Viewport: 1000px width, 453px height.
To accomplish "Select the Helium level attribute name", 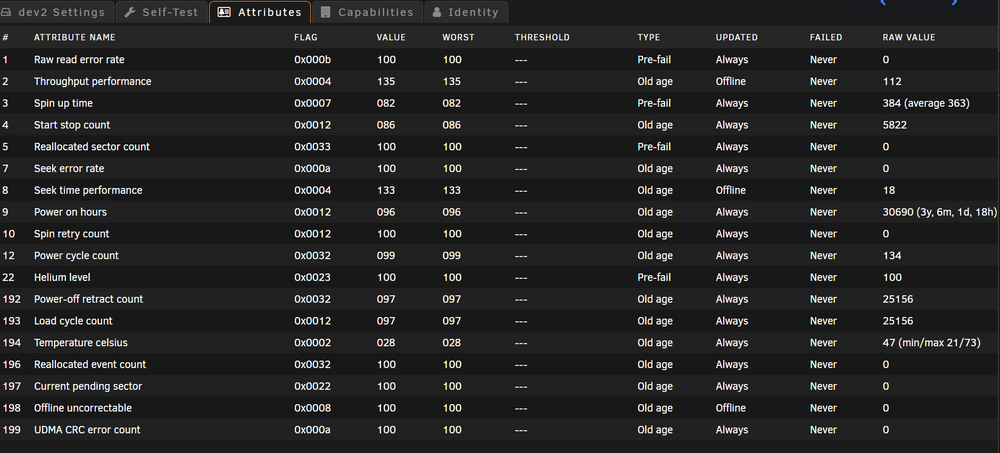I will [62, 277].
